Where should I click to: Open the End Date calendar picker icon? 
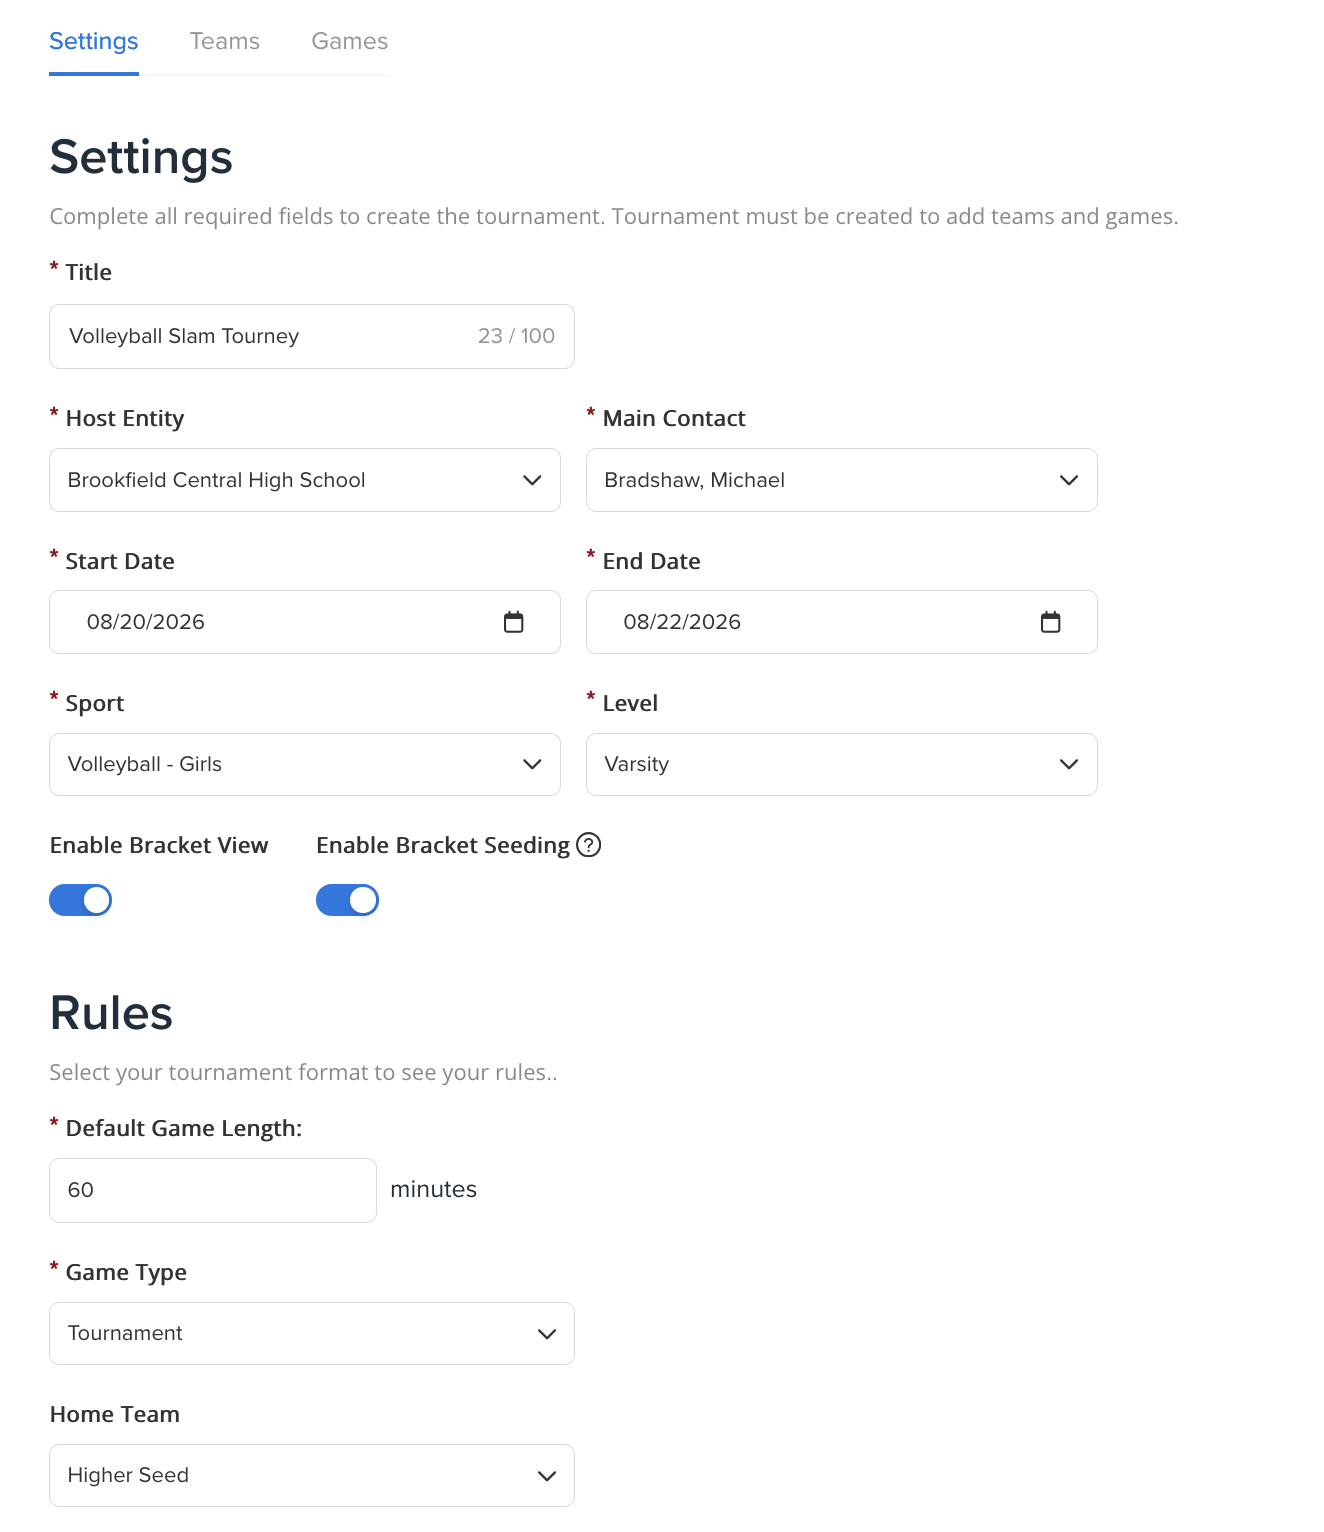pyautogui.click(x=1050, y=622)
